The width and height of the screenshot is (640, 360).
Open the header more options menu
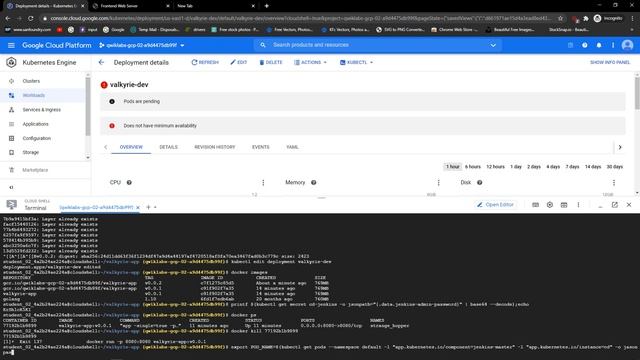tap(613, 45)
